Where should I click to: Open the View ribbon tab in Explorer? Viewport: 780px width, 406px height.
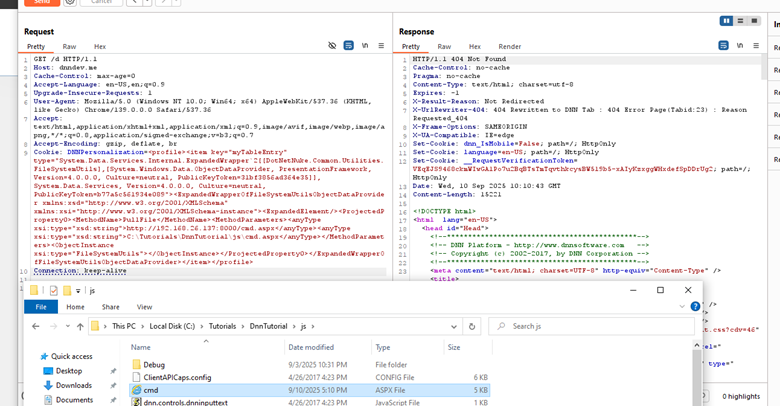coord(144,307)
